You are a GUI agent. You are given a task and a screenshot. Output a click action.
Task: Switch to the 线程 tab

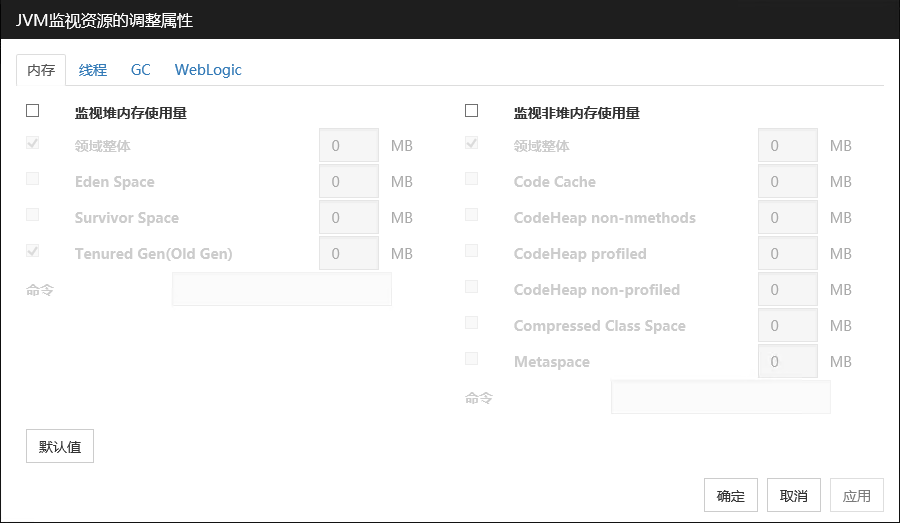pyautogui.click(x=93, y=70)
